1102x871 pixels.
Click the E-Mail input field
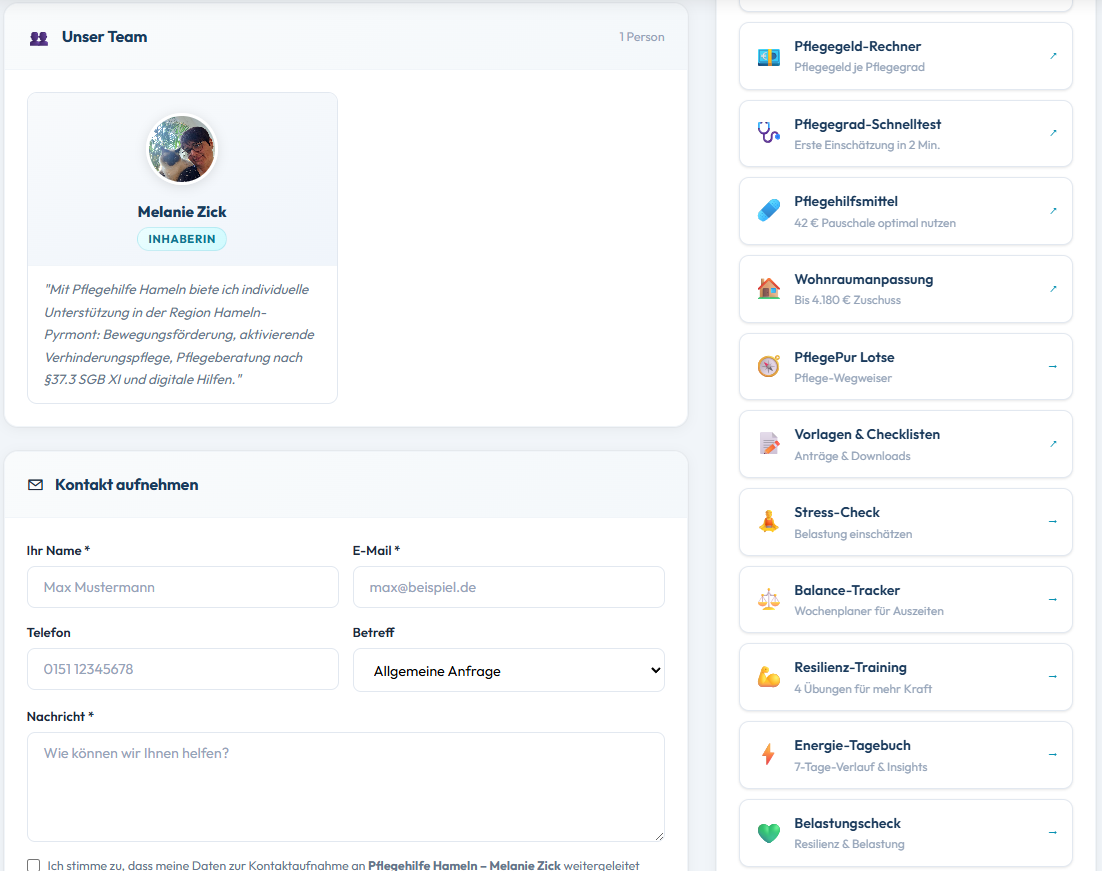(508, 587)
